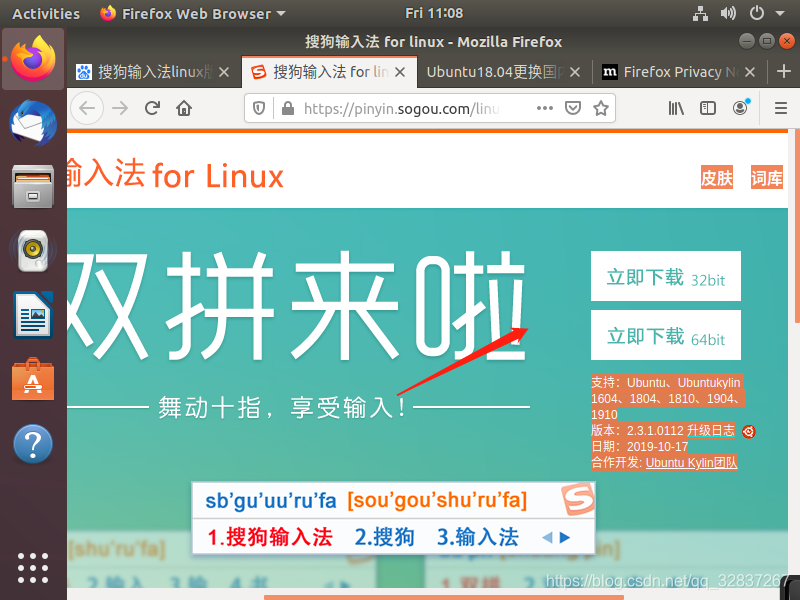Follow the Ubuntu Kylin团队 link

[691, 463]
